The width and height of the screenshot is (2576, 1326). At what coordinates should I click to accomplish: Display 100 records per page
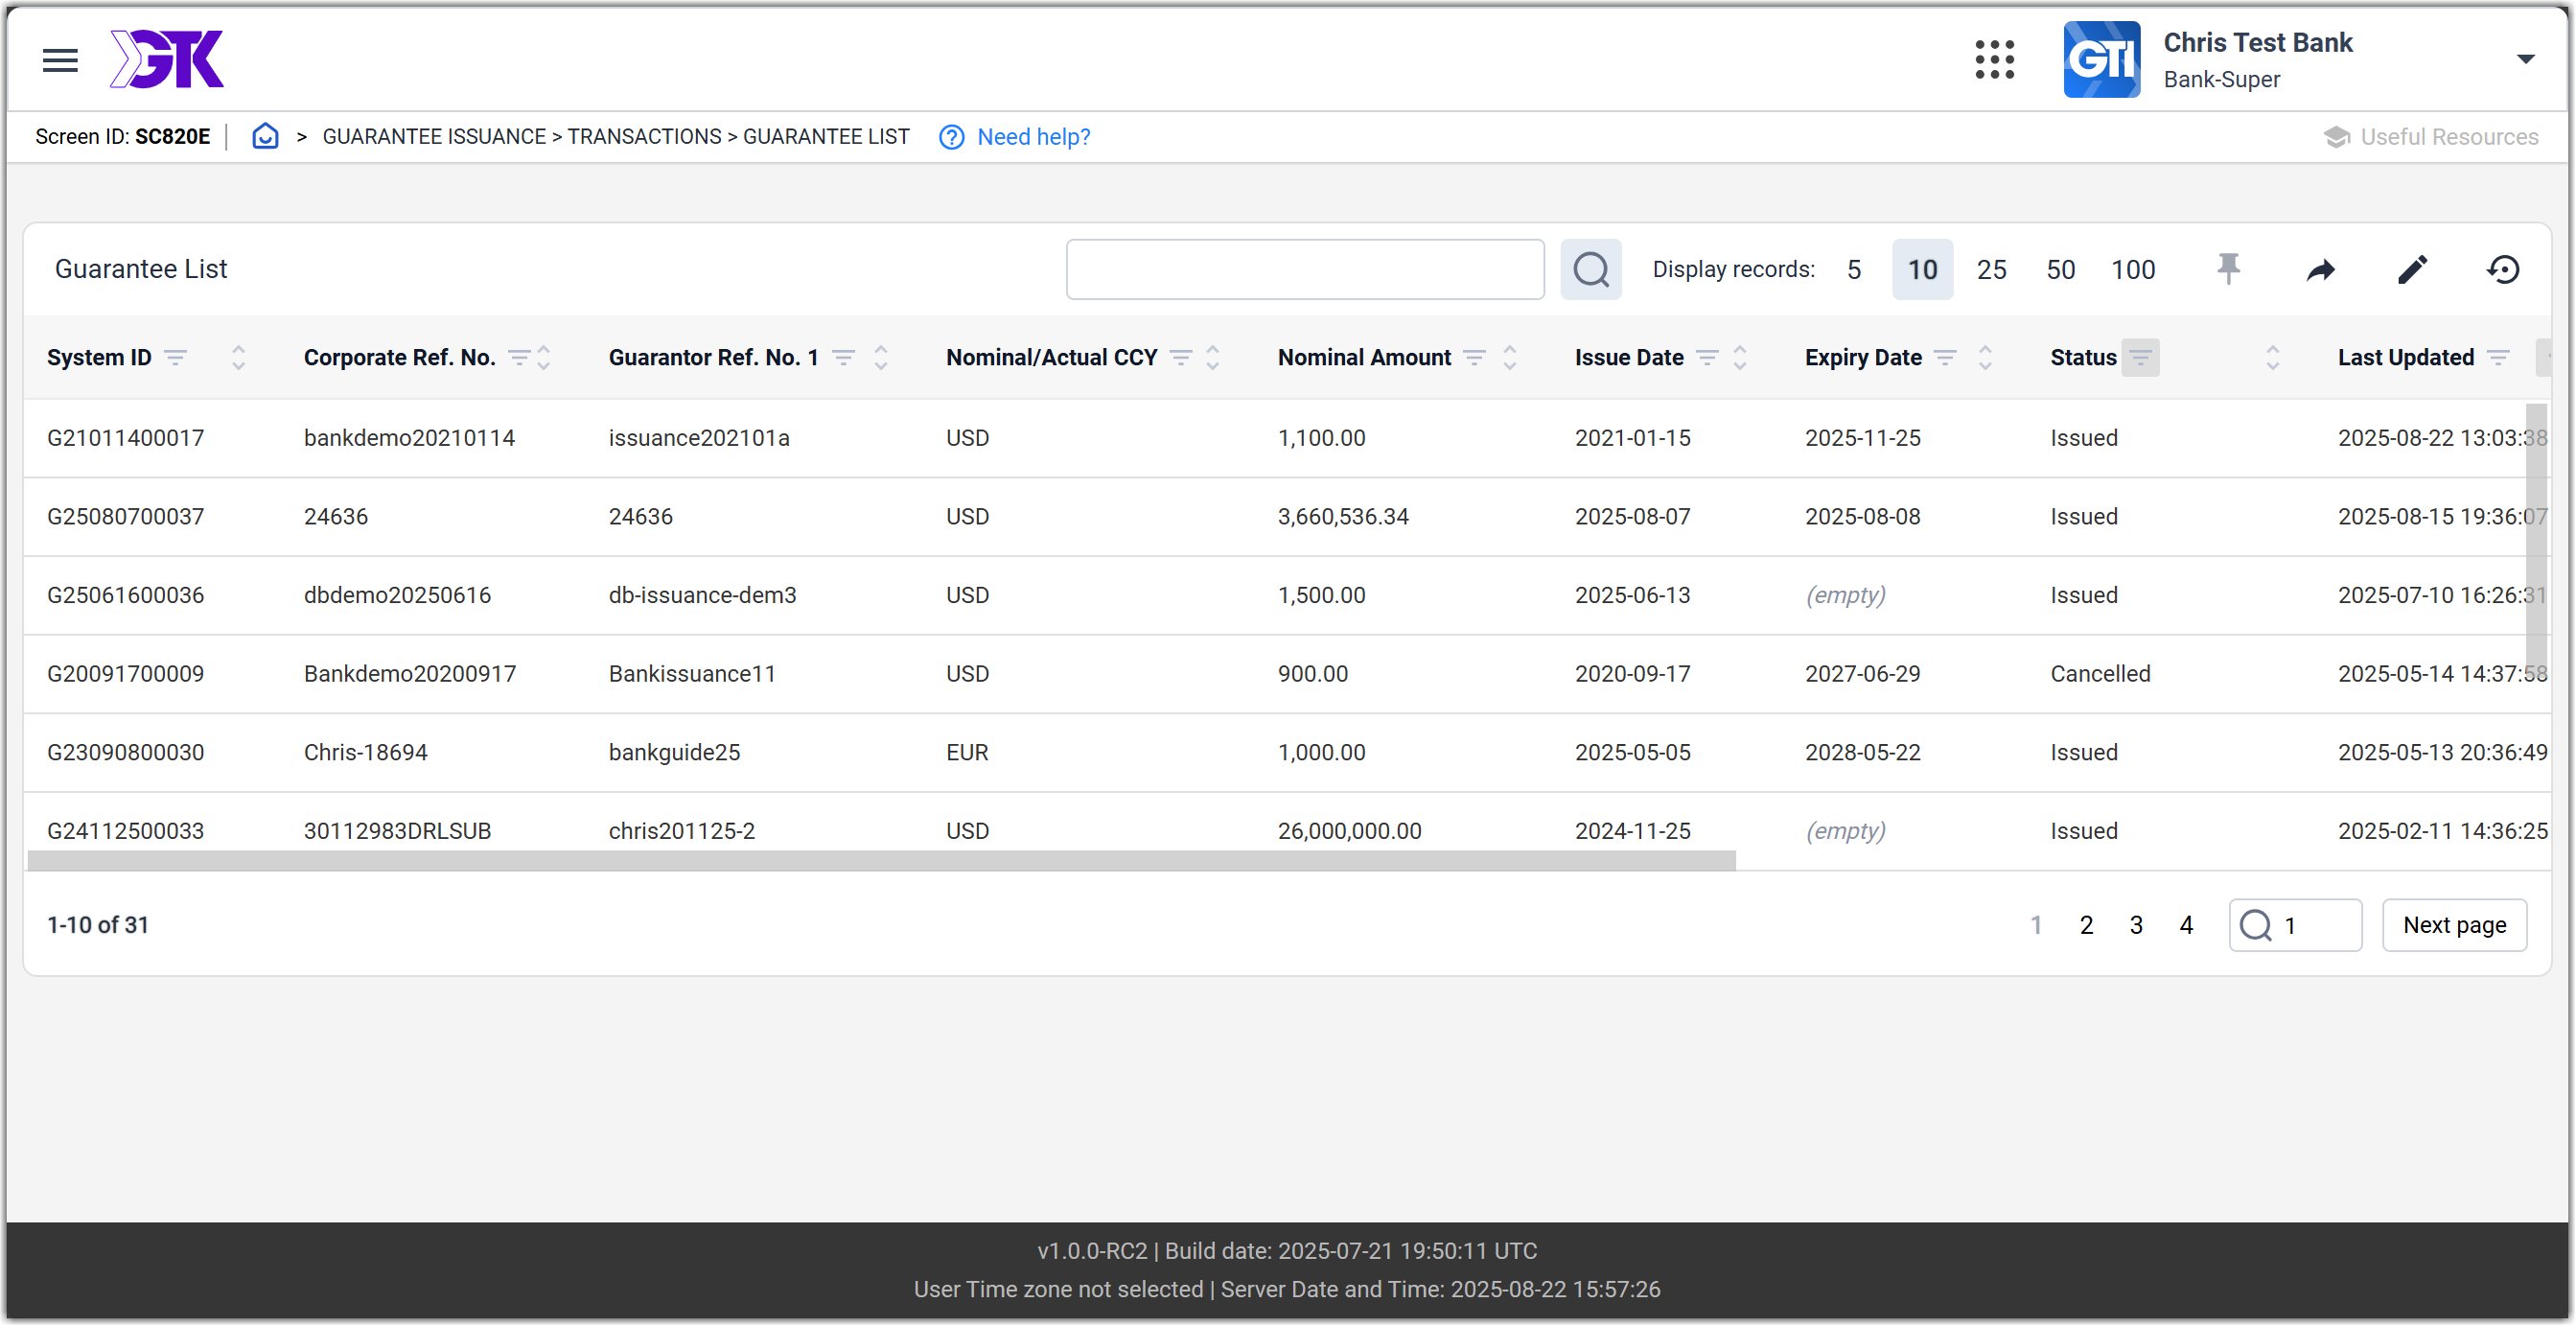pos(2132,270)
